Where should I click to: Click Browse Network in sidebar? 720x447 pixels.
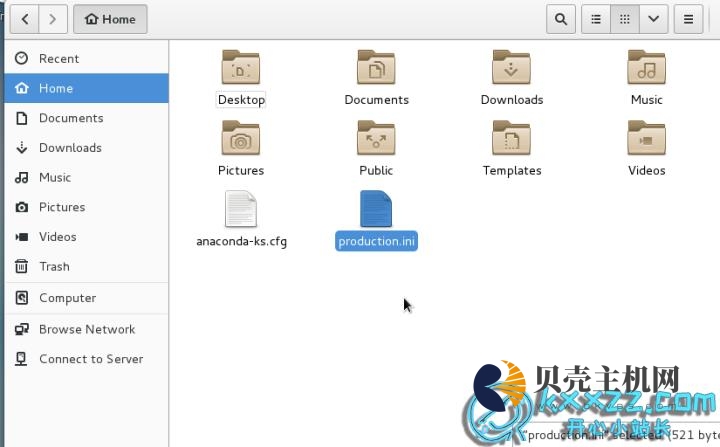click(x=86, y=329)
